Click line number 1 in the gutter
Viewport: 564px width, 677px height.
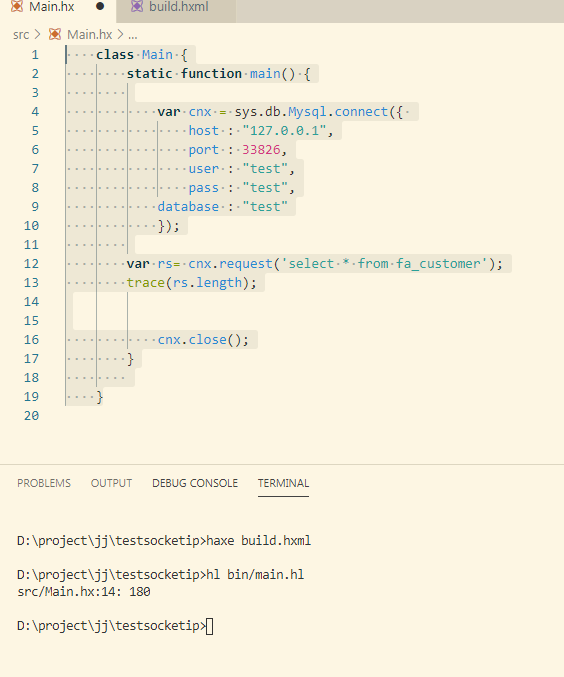35,55
